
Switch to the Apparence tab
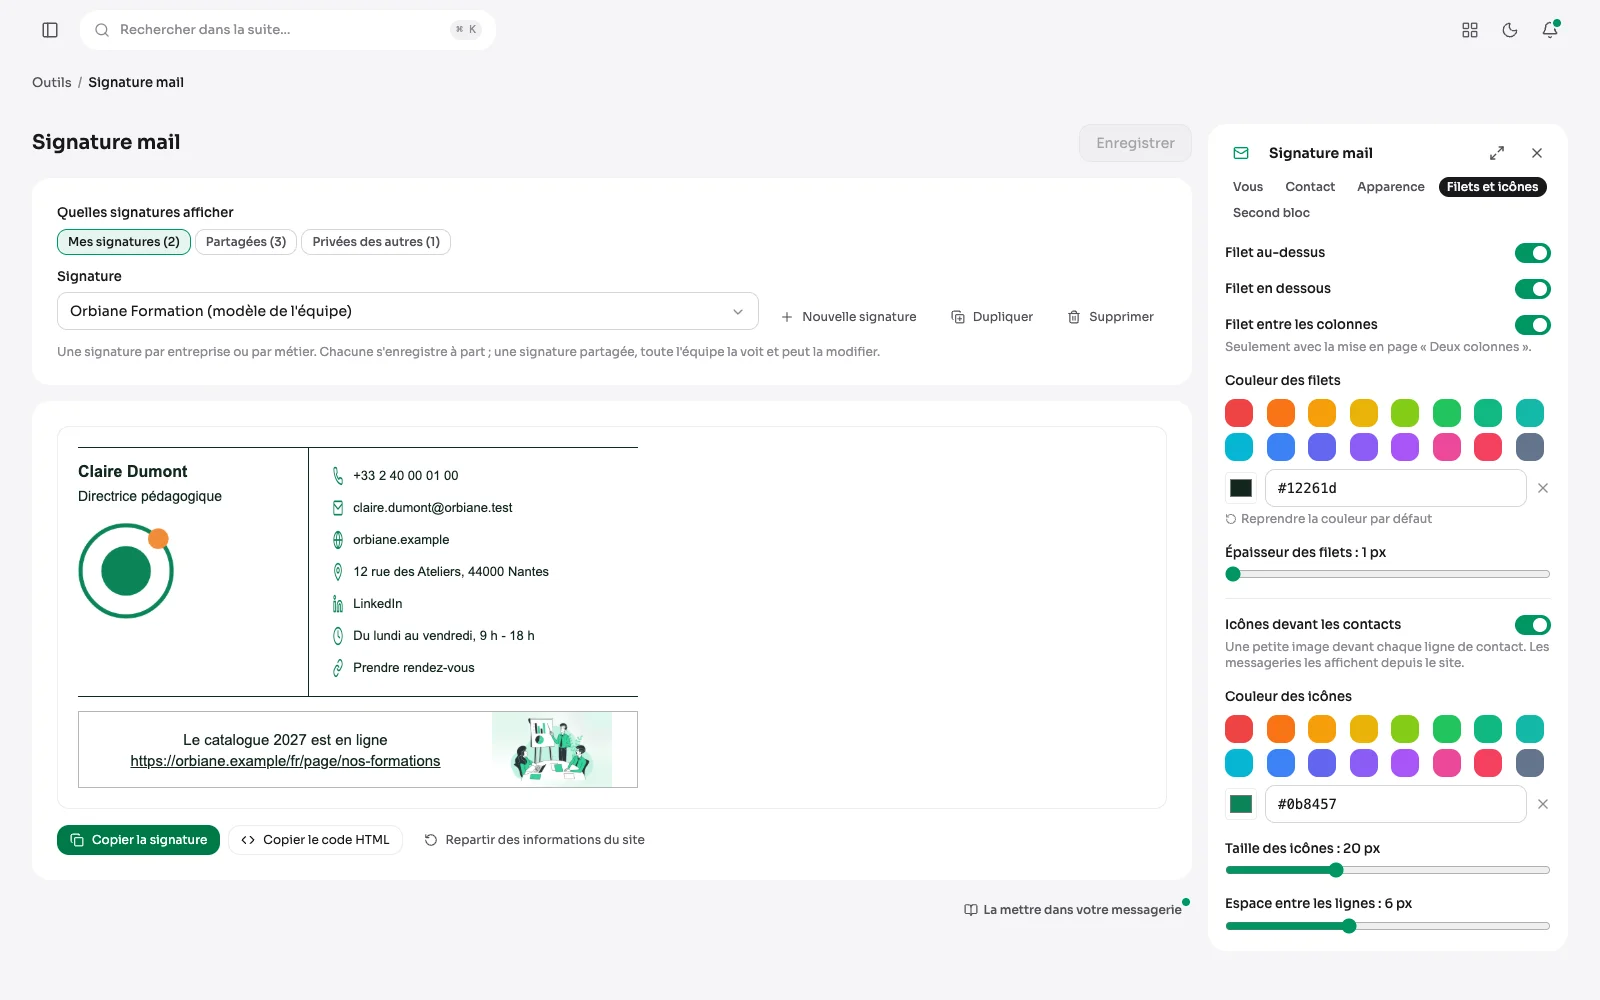tap(1391, 187)
